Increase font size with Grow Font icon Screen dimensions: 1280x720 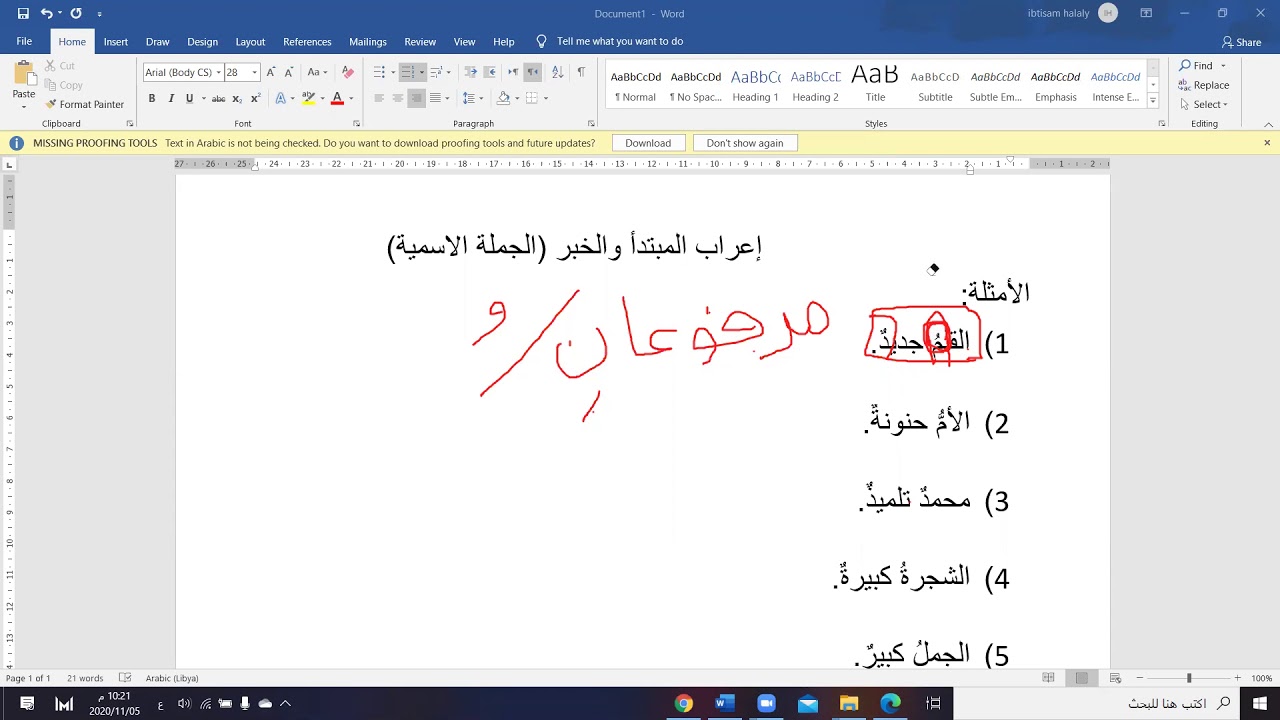point(271,72)
